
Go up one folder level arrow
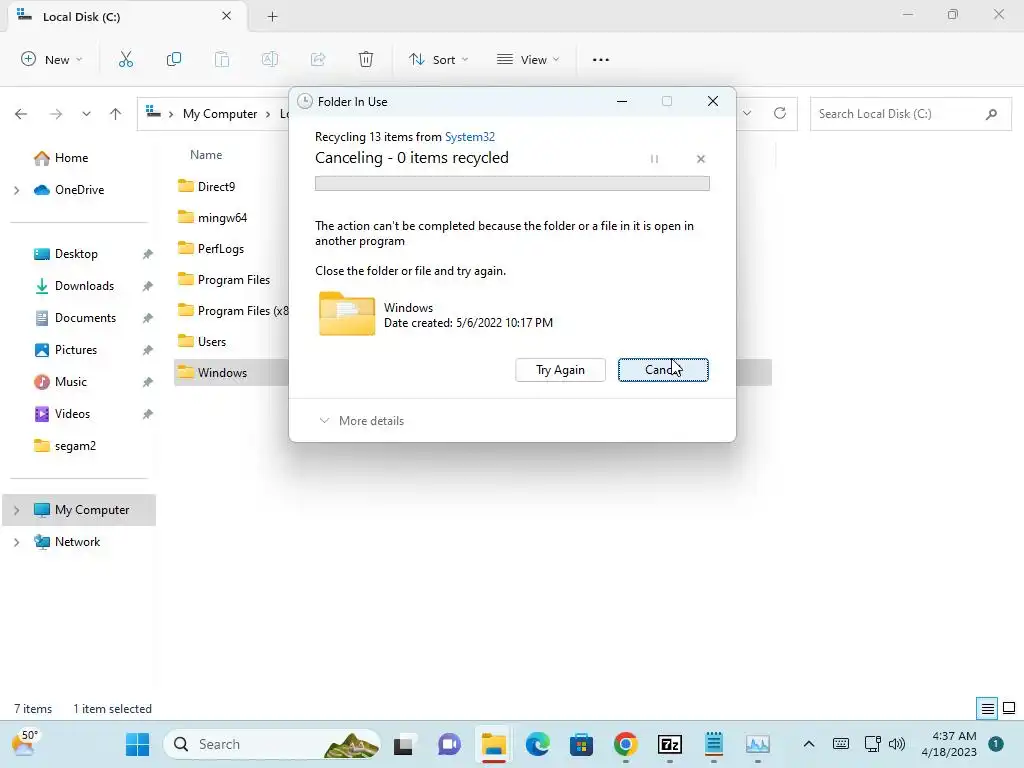pos(116,114)
